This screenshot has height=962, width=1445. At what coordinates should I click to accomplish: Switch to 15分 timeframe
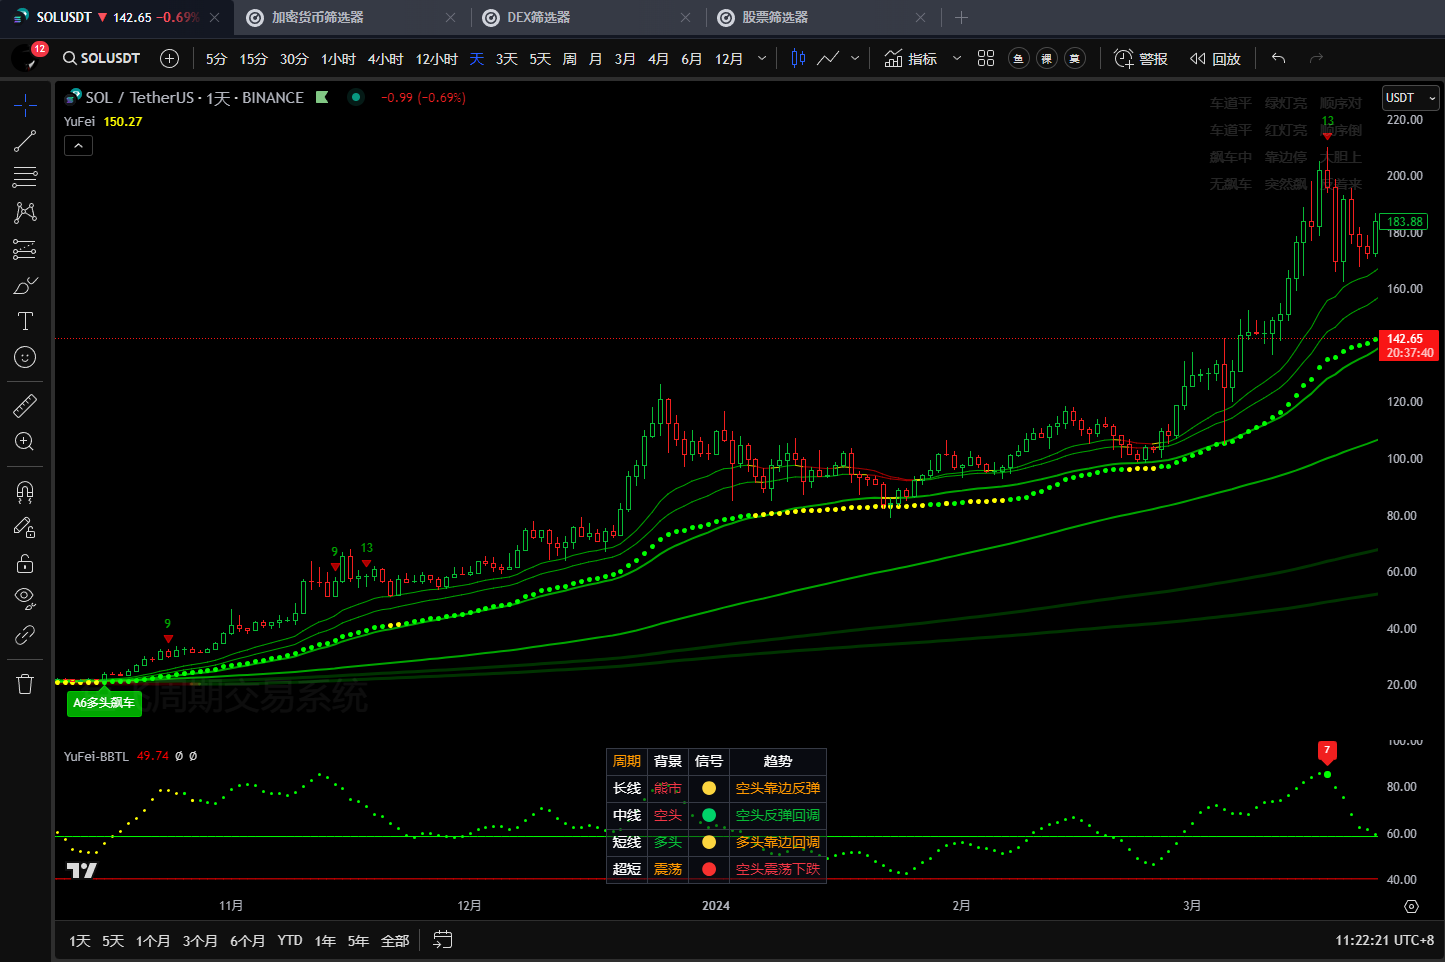(x=254, y=59)
